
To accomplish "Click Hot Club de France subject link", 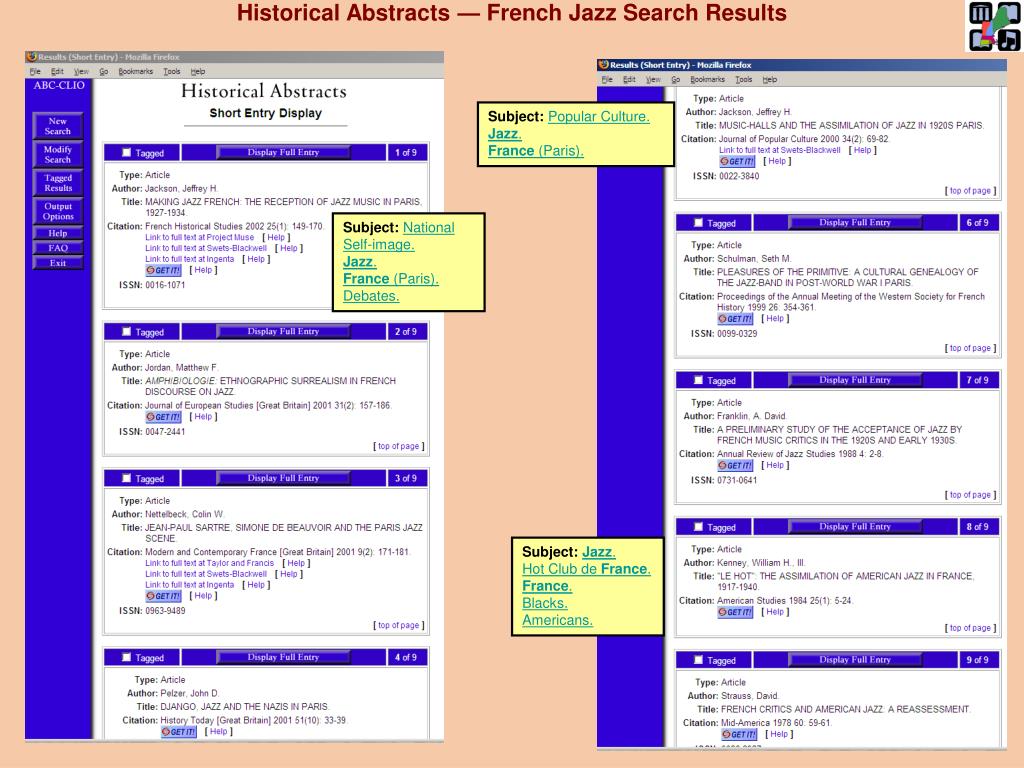I will tap(586, 569).
